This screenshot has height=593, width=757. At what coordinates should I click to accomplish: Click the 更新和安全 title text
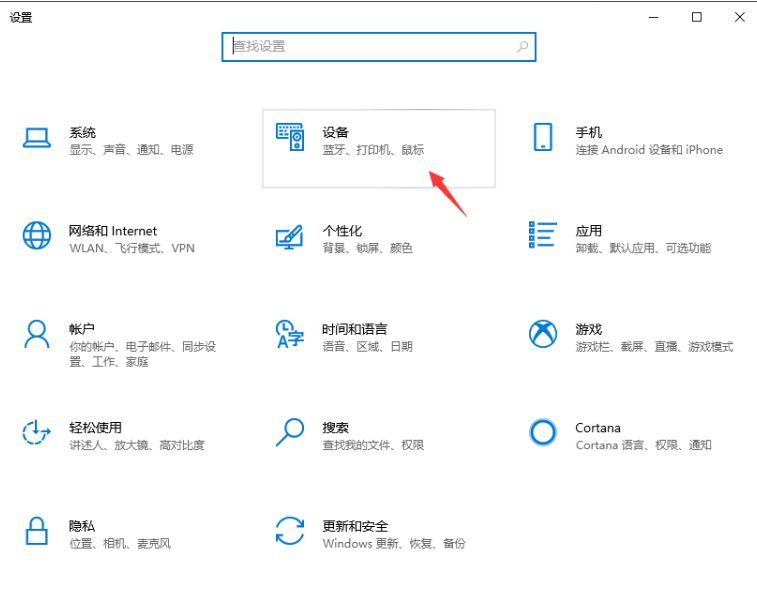pos(355,526)
